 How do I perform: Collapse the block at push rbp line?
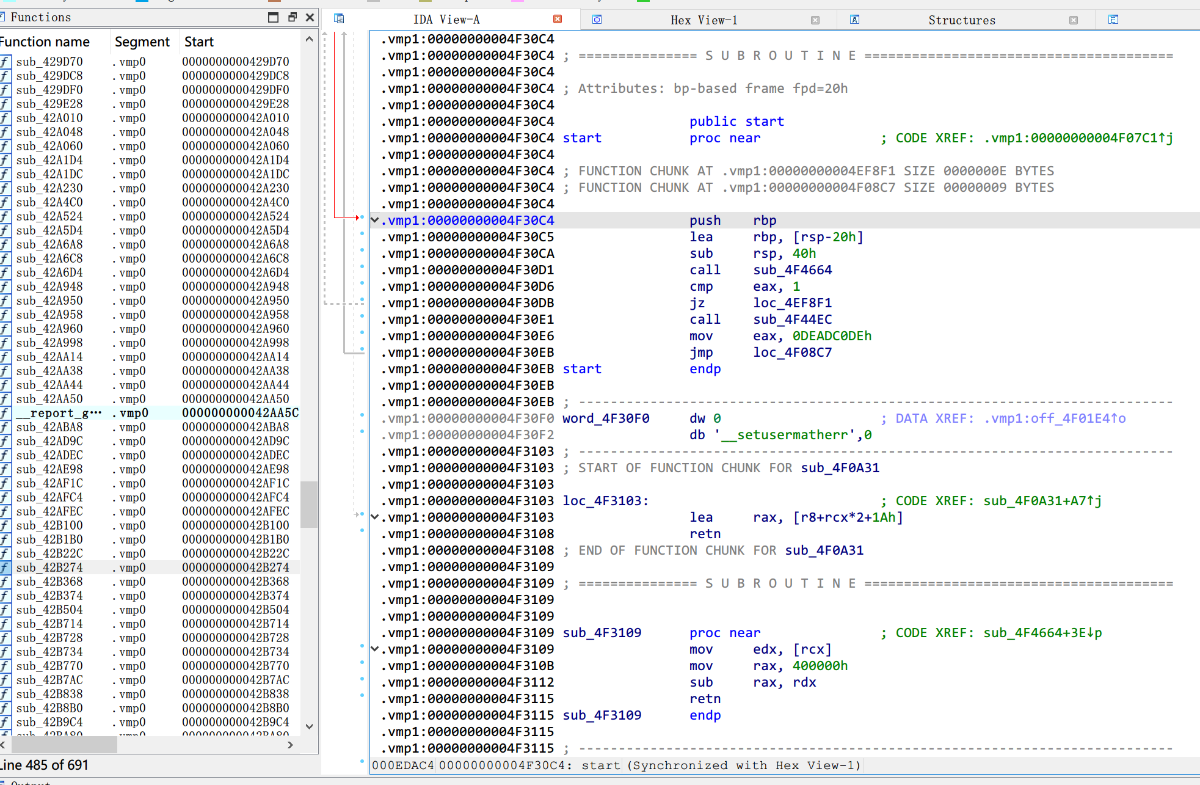[x=375, y=220]
